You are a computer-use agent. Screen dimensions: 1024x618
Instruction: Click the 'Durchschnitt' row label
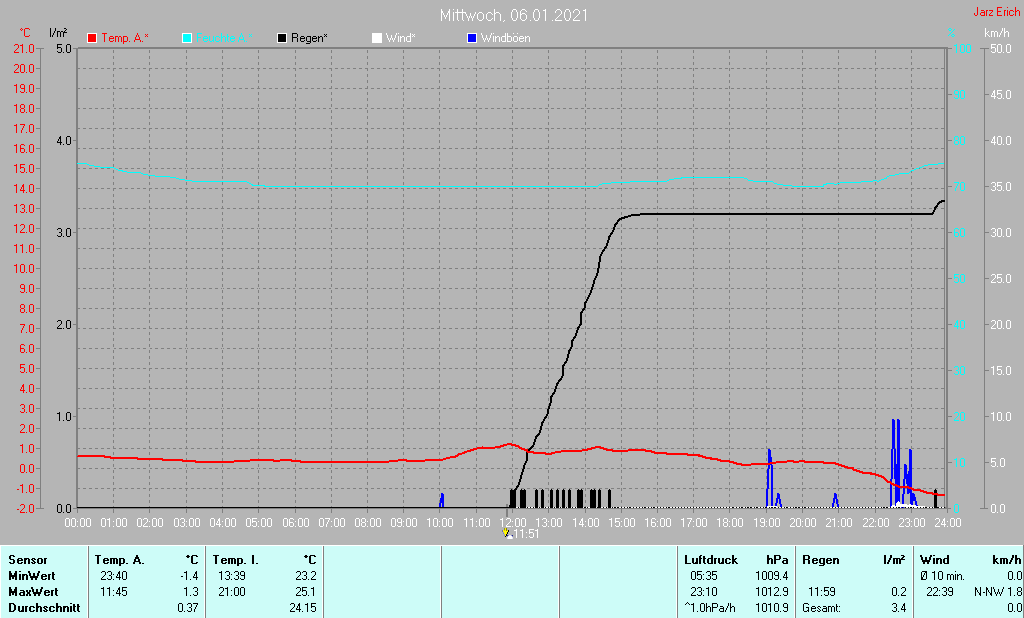pos(44,608)
